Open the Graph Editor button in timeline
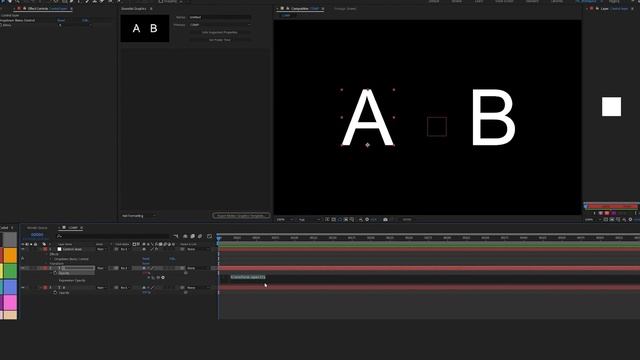The height and width of the screenshot is (360, 640). point(209,236)
